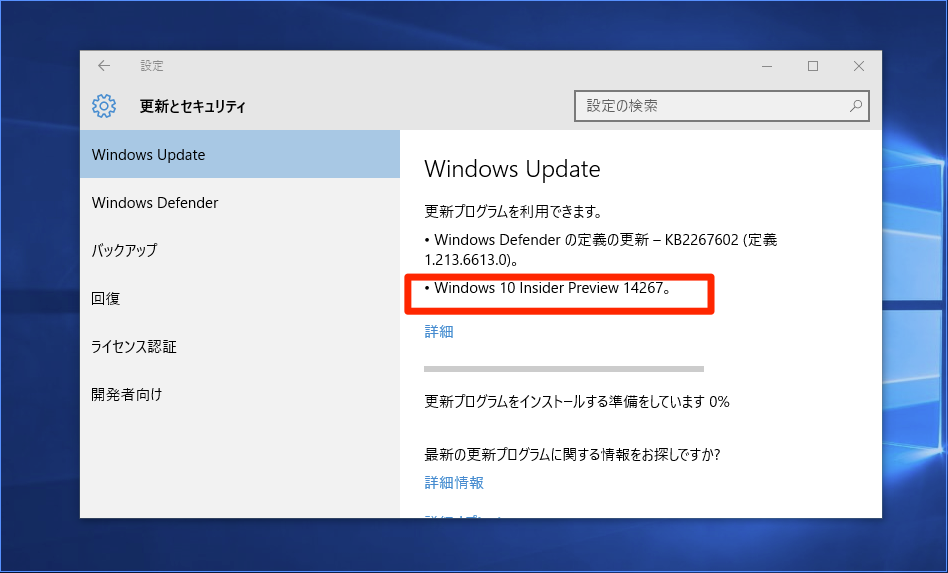Click the 更新とセキュリティ title
This screenshot has height=573, width=948.
click(x=192, y=106)
